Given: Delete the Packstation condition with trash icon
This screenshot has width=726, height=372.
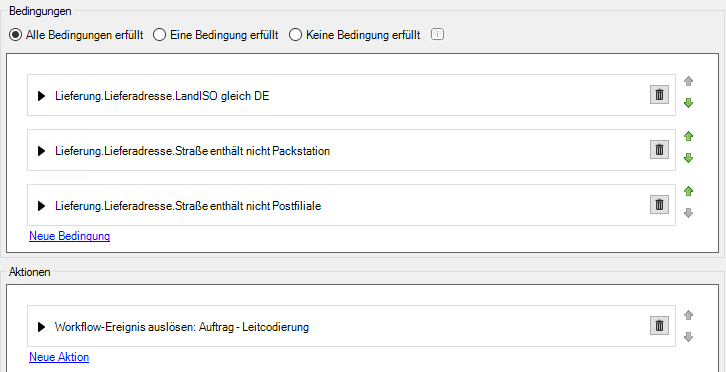Looking at the screenshot, I should 659,150.
